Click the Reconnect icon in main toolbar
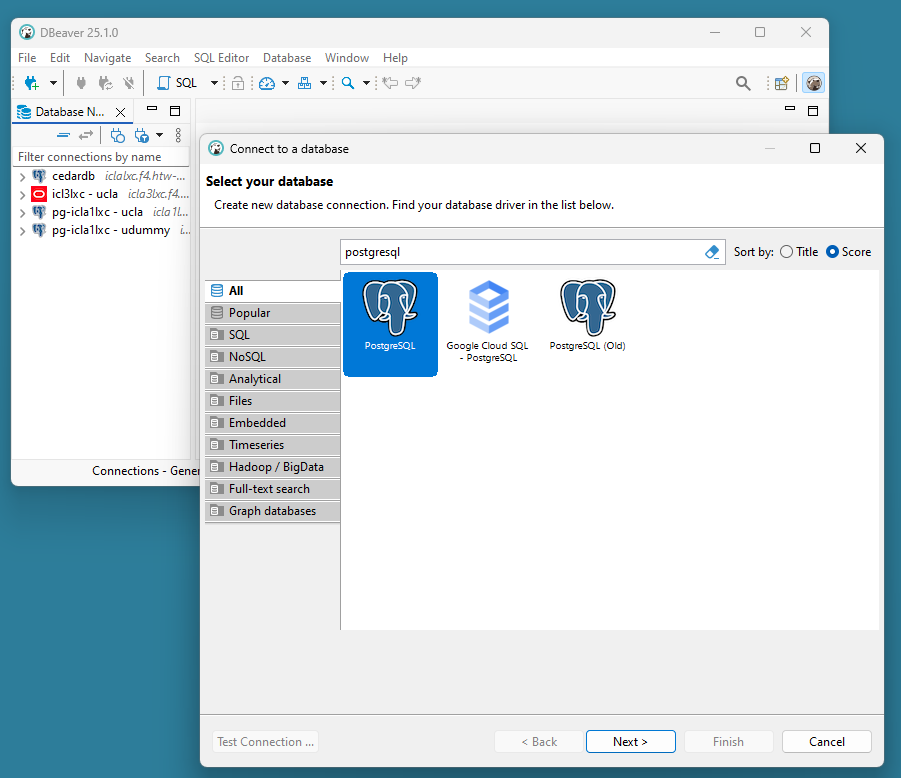901x778 pixels. (x=105, y=83)
